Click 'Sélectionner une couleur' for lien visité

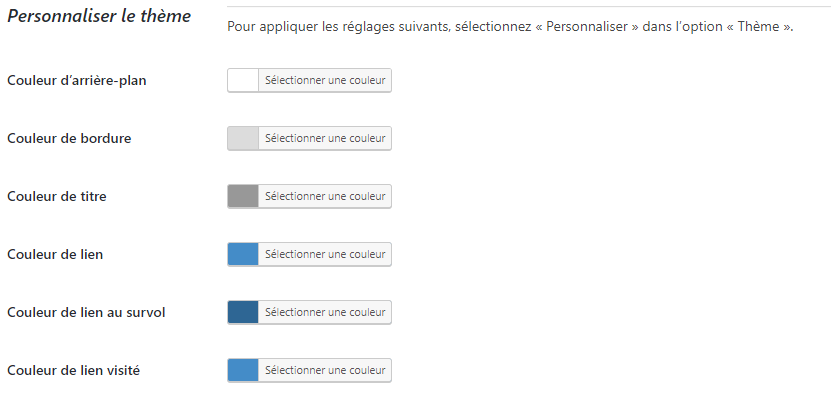(x=325, y=370)
